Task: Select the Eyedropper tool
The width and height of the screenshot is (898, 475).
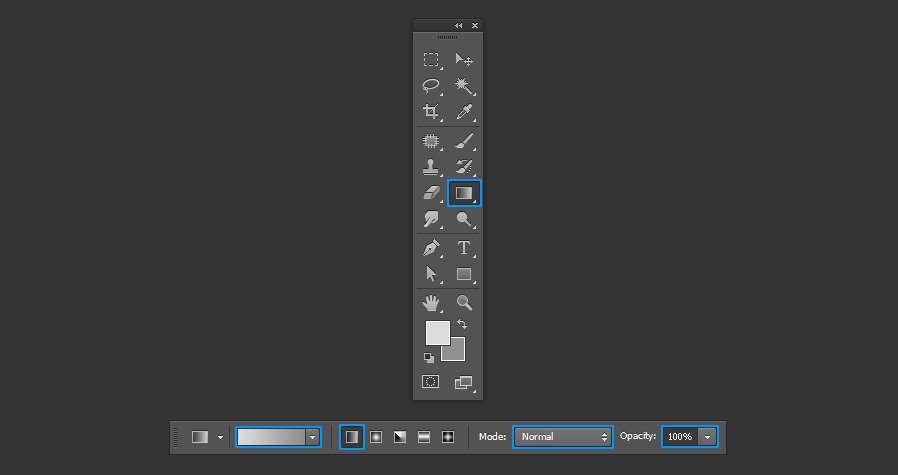Action: [x=464, y=111]
